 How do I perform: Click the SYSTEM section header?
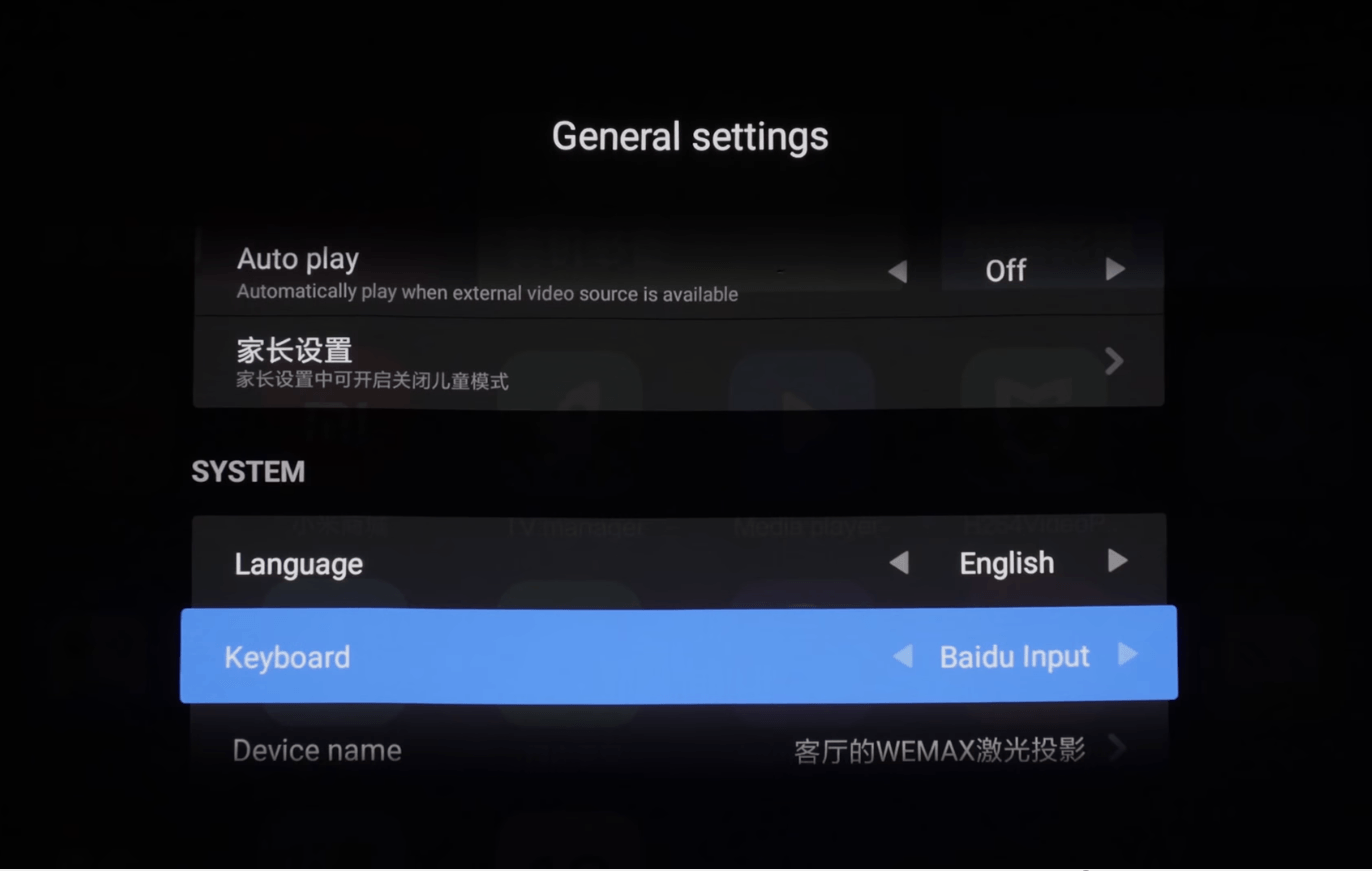point(248,472)
